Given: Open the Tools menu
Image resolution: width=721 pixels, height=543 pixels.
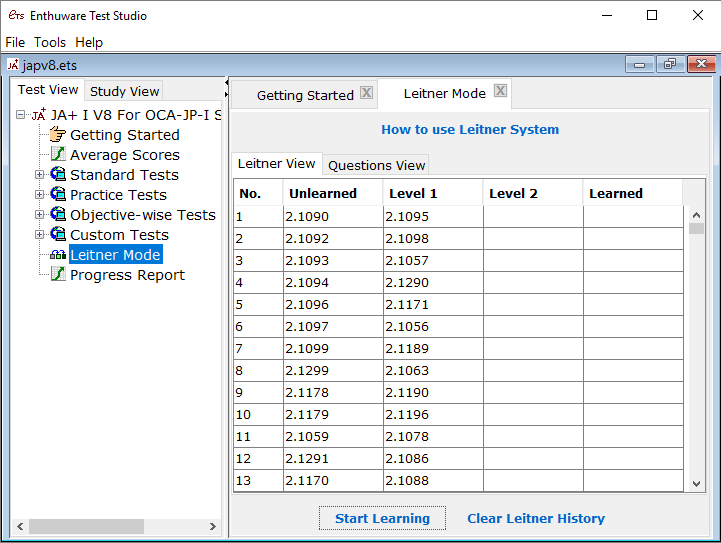Looking at the screenshot, I should tap(49, 42).
